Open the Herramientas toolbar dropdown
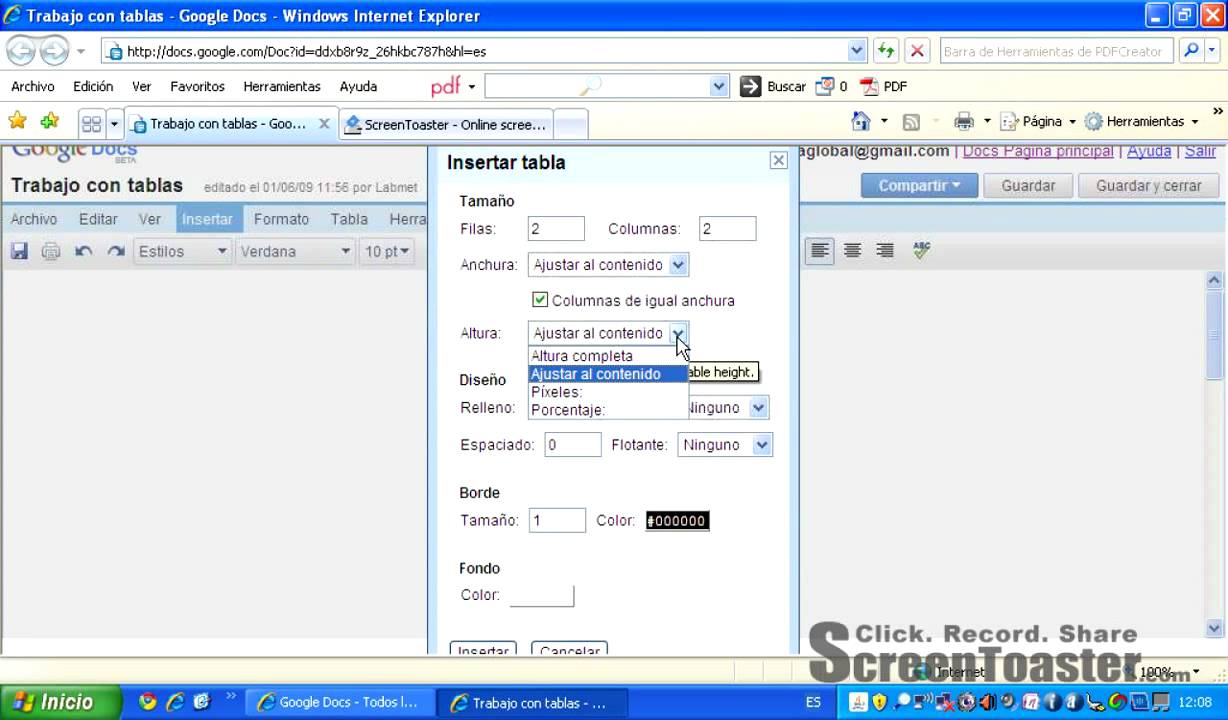The width and height of the screenshot is (1228, 720). (x=1141, y=121)
